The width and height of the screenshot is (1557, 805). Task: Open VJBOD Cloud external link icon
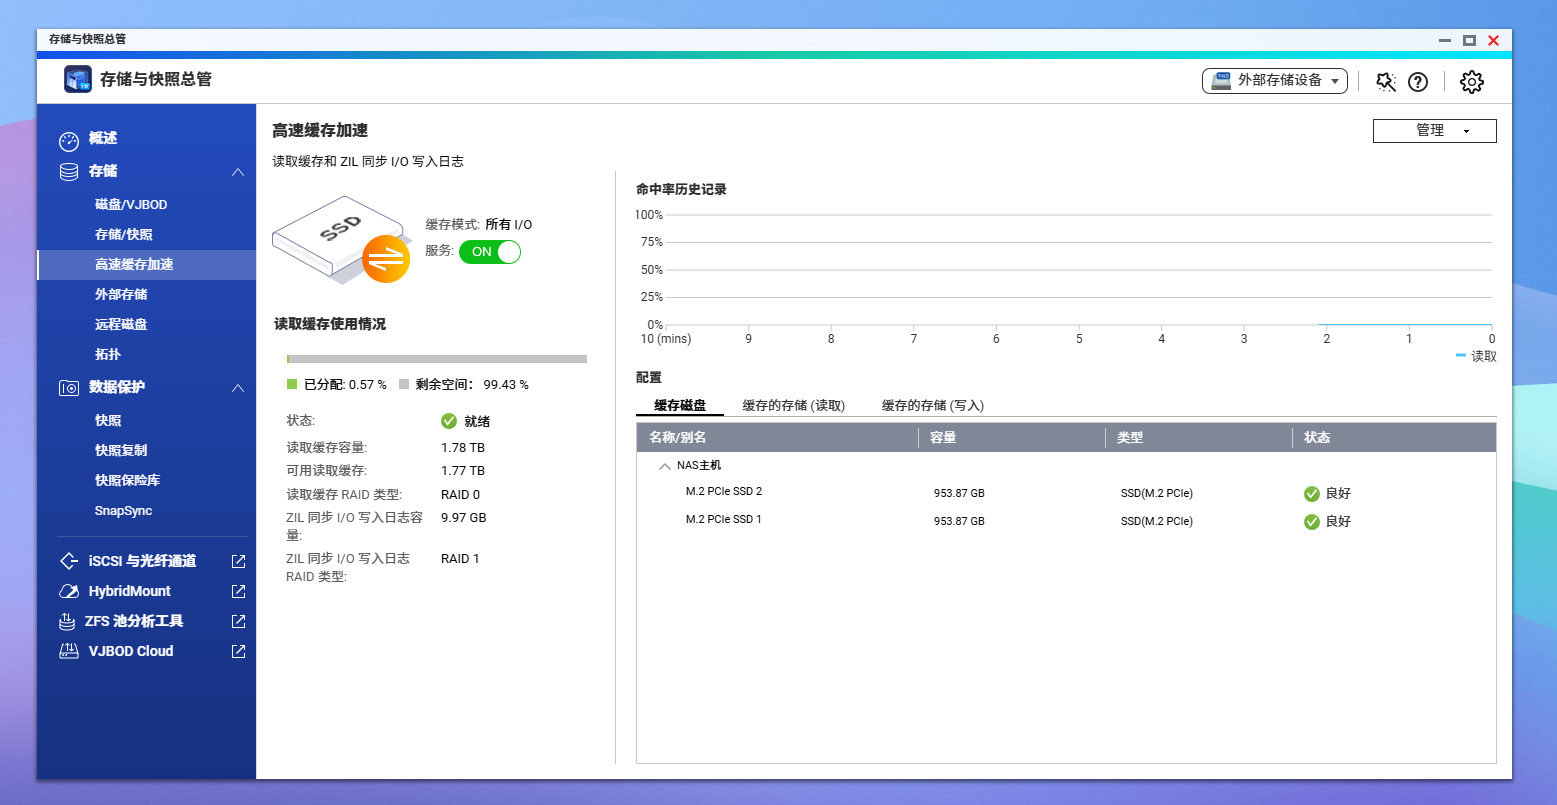[238, 652]
